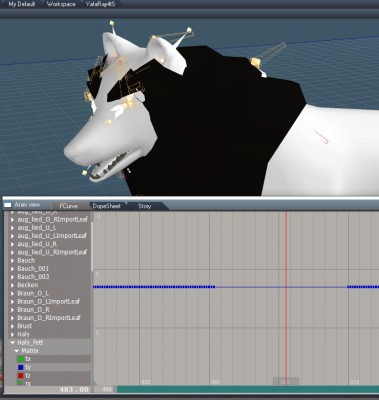Switch to the DopeSheet tab
The image size is (379, 400).
106,206
